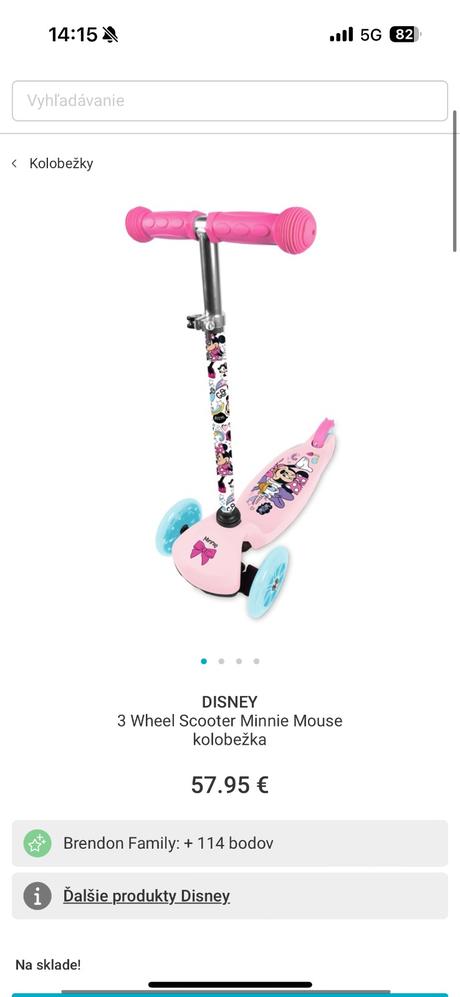Tap the Brendon Family + 114 bodov banner
The image size is (460, 997).
click(230, 843)
